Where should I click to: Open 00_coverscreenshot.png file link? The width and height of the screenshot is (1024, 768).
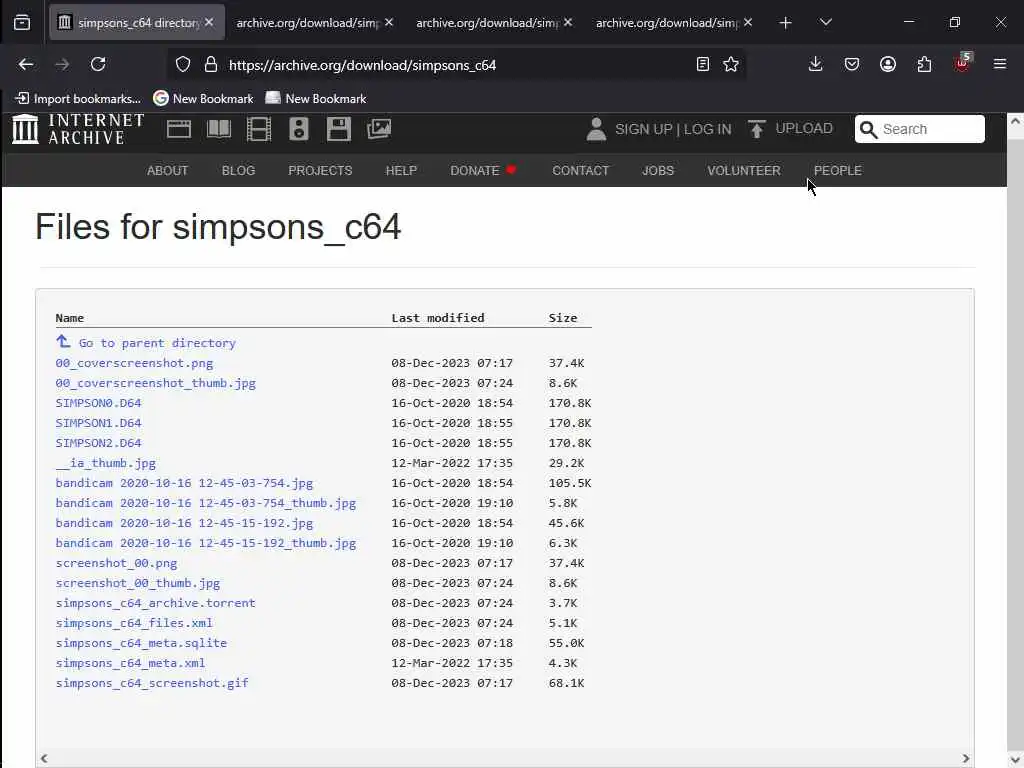coord(134,363)
